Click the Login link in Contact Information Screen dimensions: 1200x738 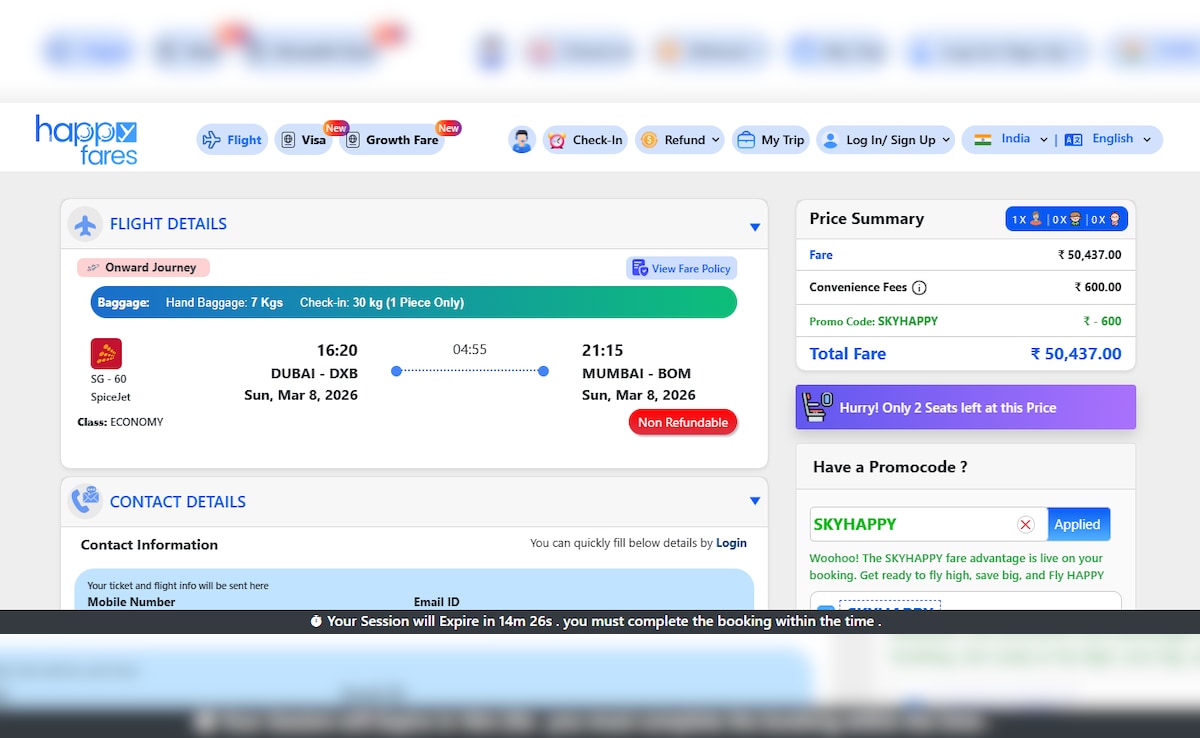(x=731, y=543)
